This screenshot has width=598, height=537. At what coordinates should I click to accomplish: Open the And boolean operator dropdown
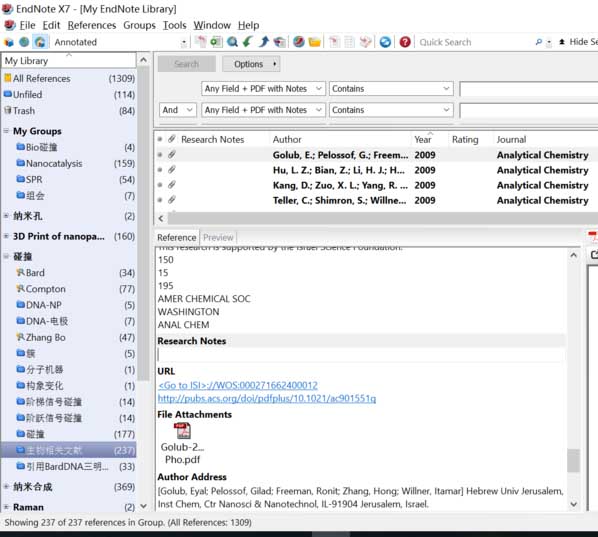[177, 110]
